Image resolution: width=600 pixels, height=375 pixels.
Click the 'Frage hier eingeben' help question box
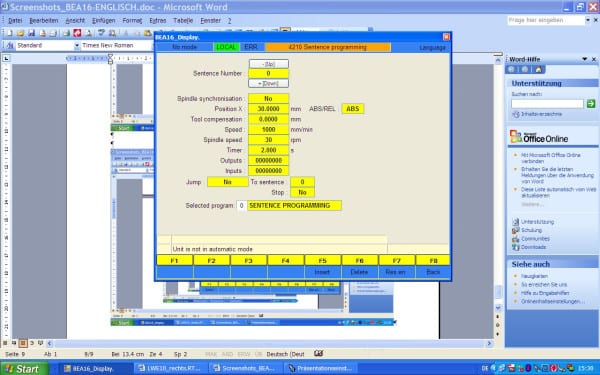(546, 20)
